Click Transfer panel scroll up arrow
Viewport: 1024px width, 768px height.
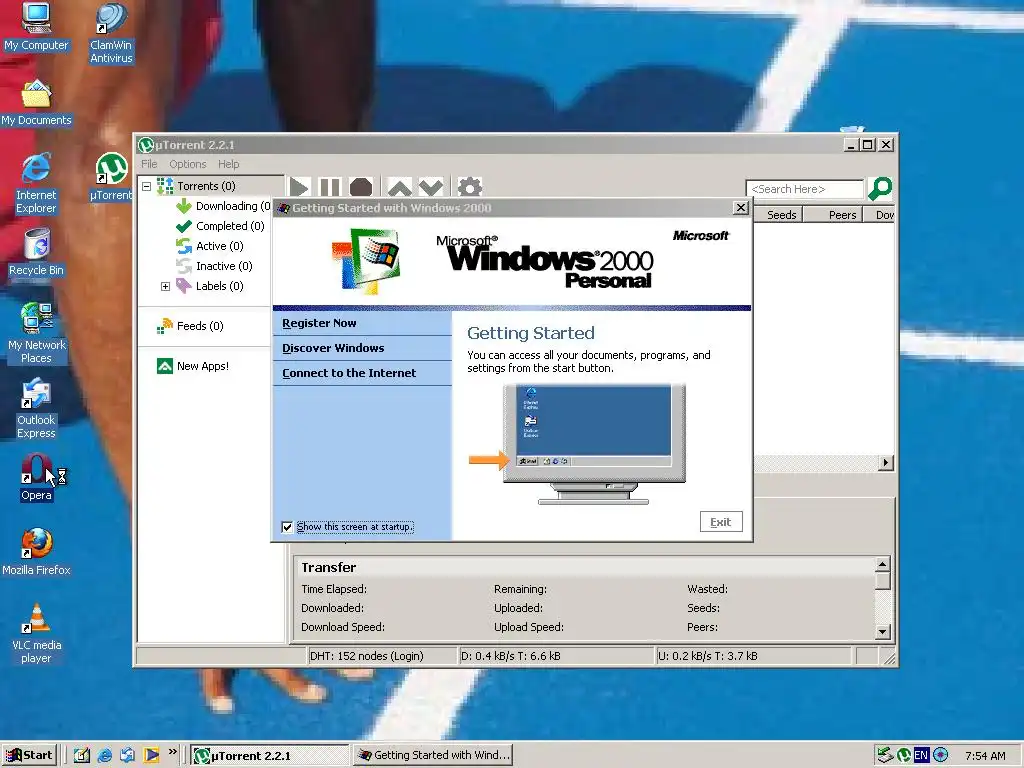coord(883,564)
